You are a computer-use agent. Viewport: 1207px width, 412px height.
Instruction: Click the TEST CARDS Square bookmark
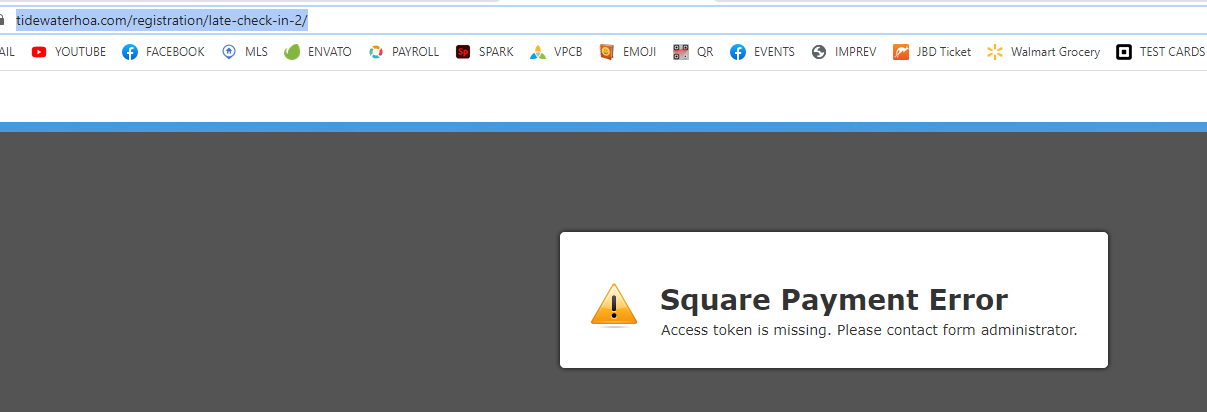(x=1160, y=52)
